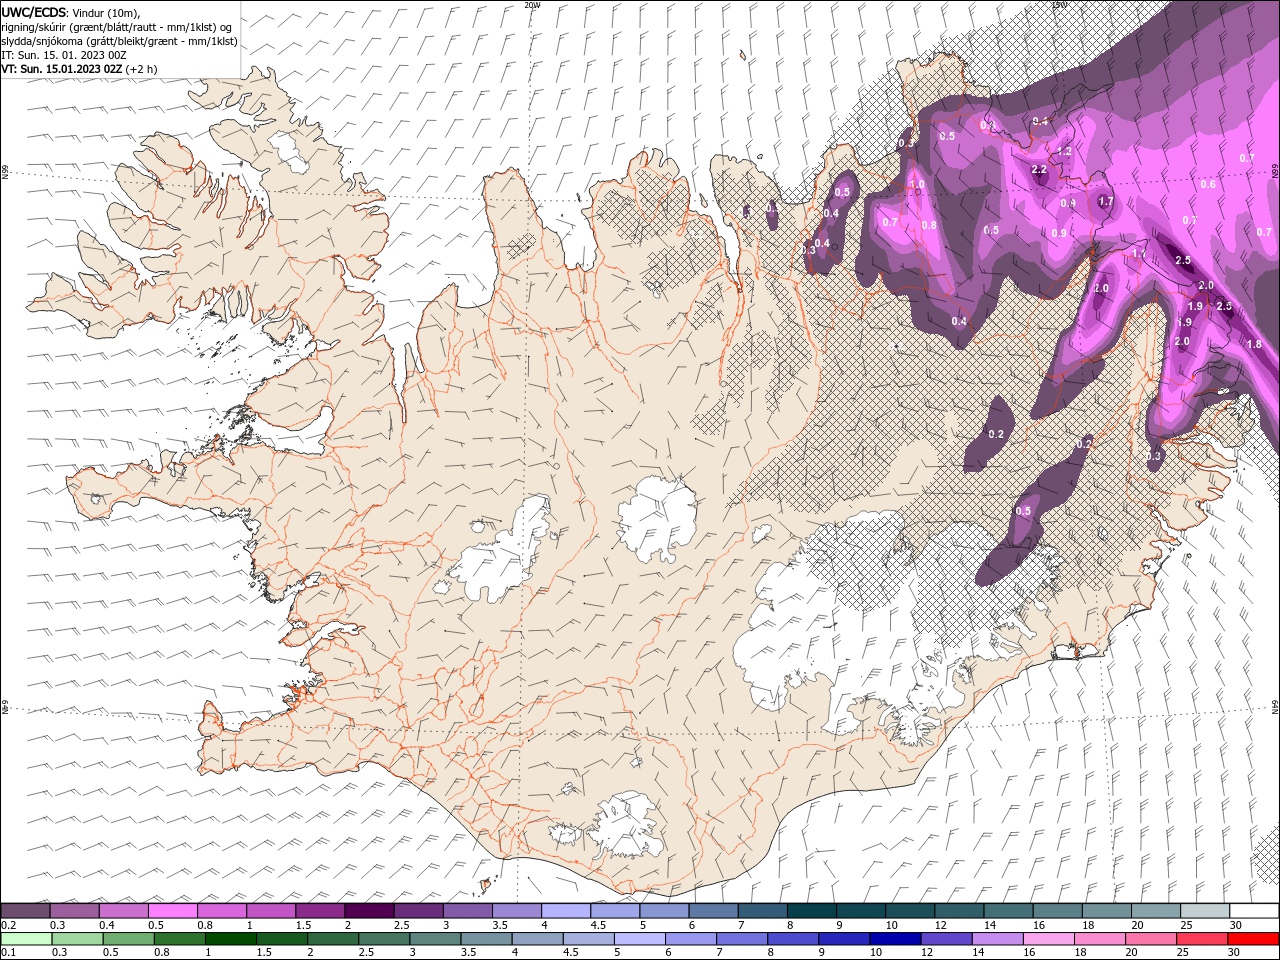The width and height of the screenshot is (1280, 960).
Task: Pick the darkest green lower row swatch from 1 to 1.5
Action: click(231, 939)
